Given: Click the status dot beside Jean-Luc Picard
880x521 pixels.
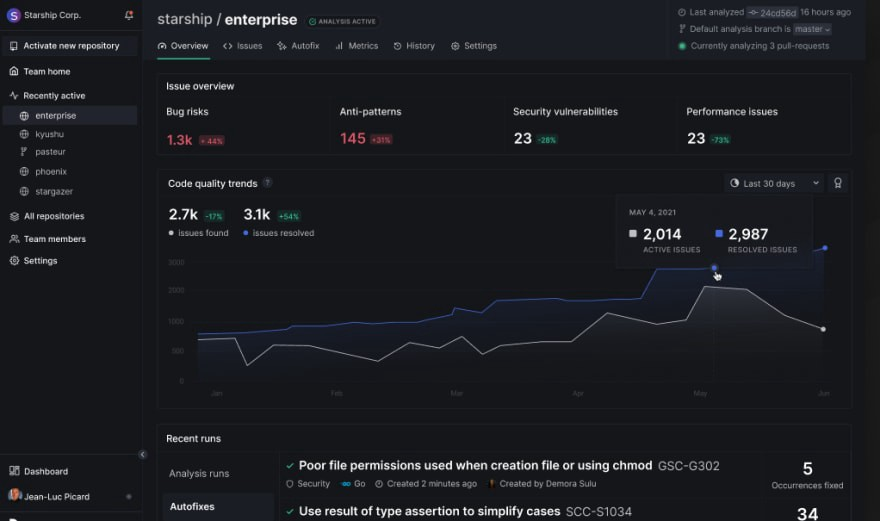Looking at the screenshot, I should point(128,496).
